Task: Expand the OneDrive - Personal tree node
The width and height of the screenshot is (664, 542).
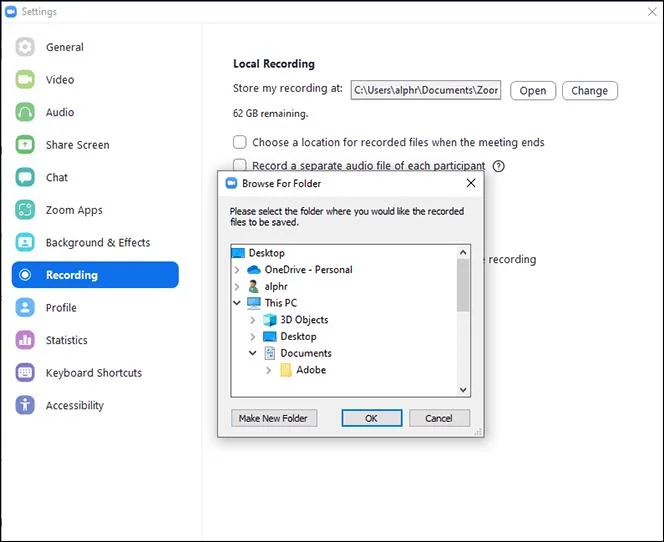Action: [237, 270]
